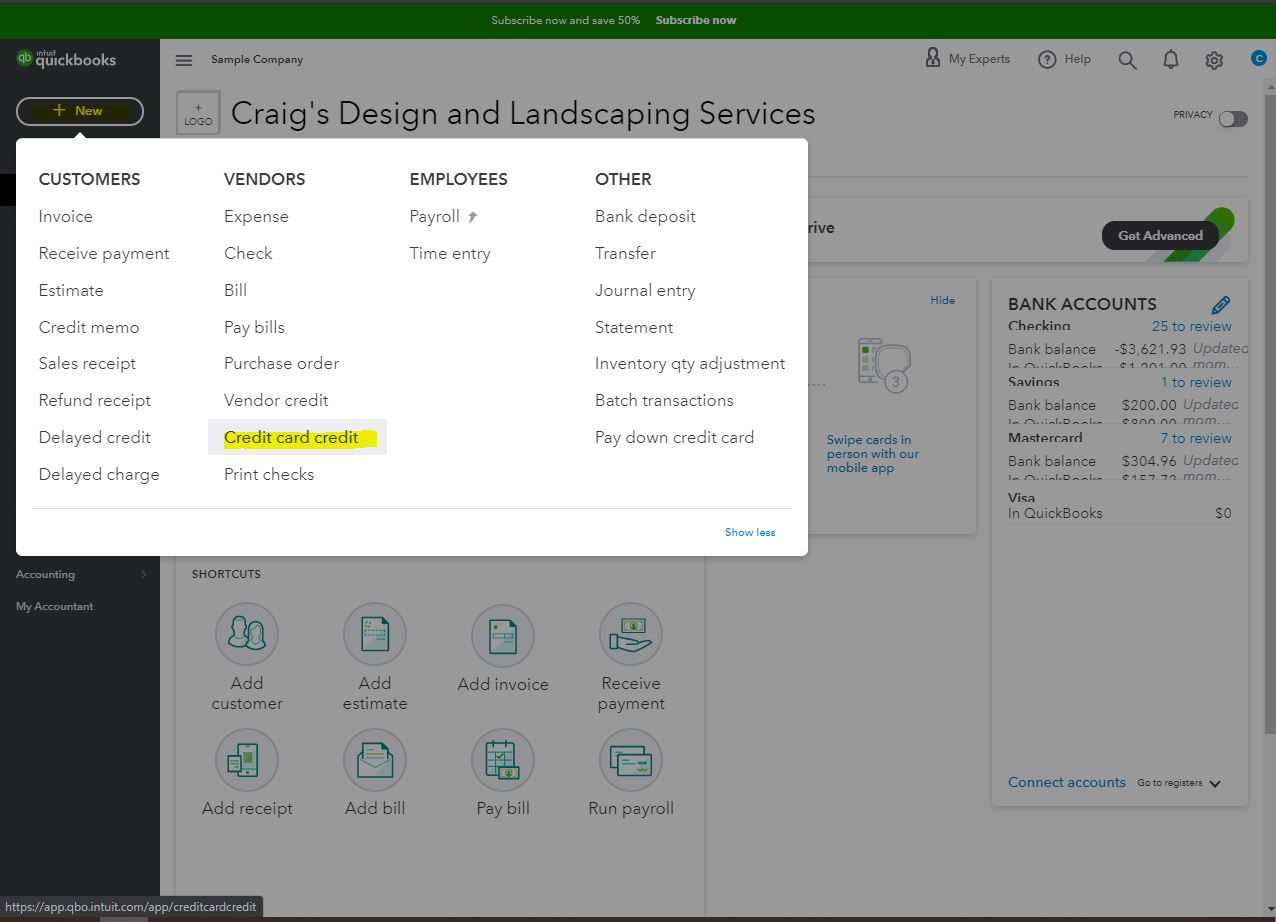
Task: Open the settings gear
Action: (x=1213, y=59)
